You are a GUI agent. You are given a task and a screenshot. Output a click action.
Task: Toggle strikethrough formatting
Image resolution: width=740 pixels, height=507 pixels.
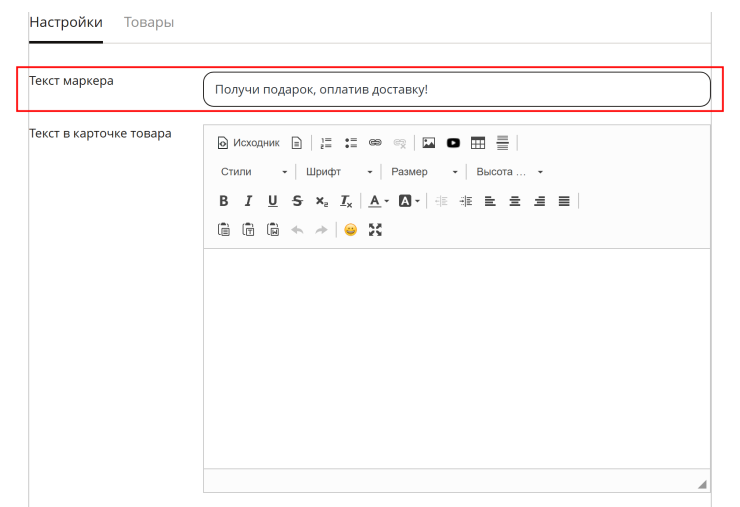(297, 201)
